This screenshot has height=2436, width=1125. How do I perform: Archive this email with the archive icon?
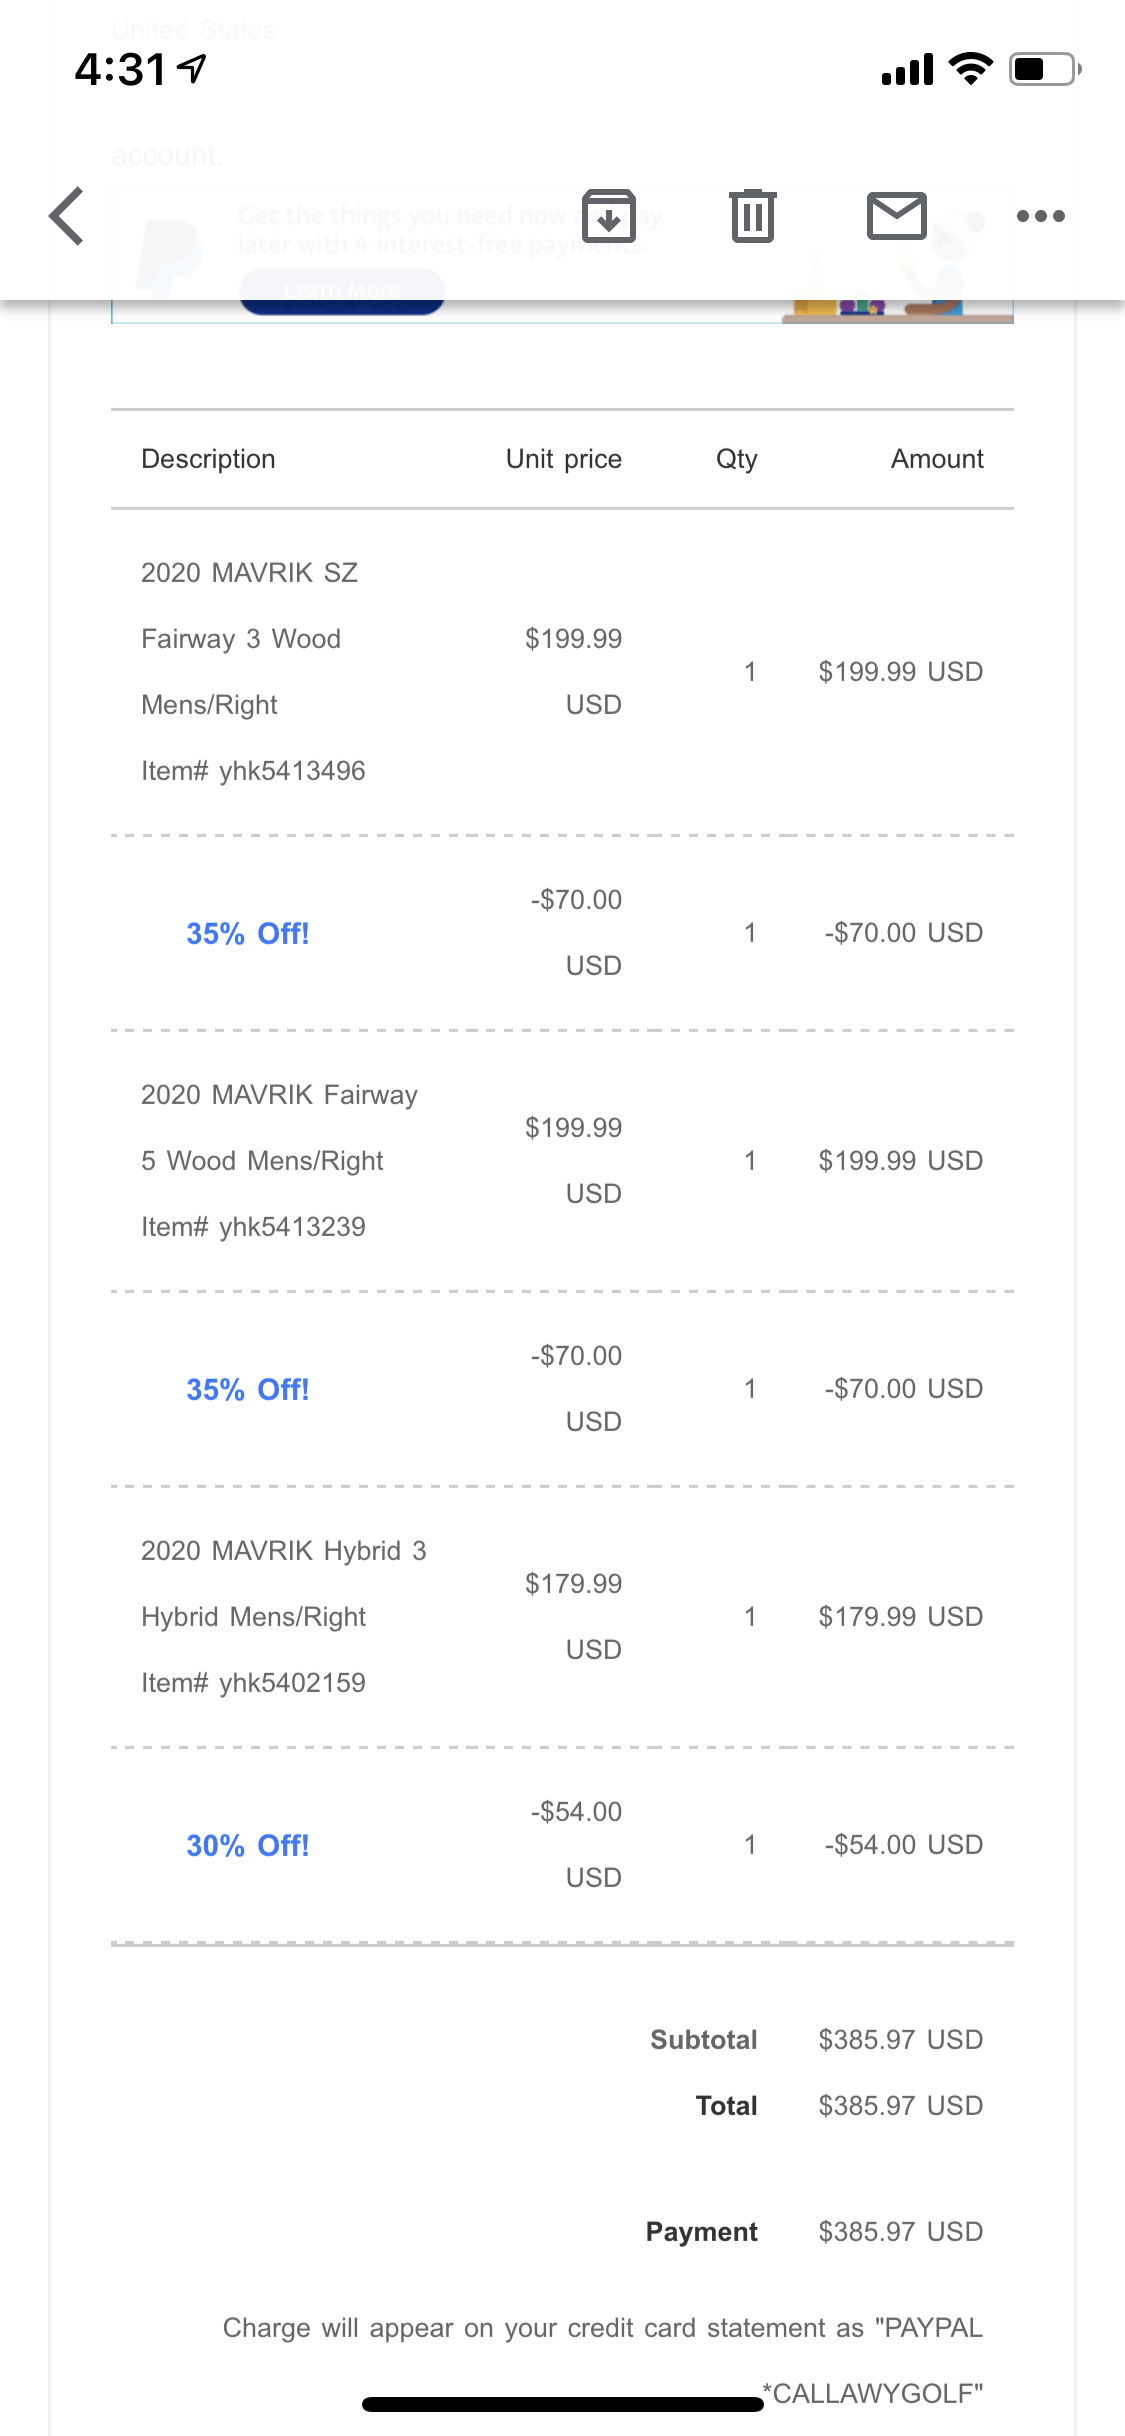click(609, 216)
